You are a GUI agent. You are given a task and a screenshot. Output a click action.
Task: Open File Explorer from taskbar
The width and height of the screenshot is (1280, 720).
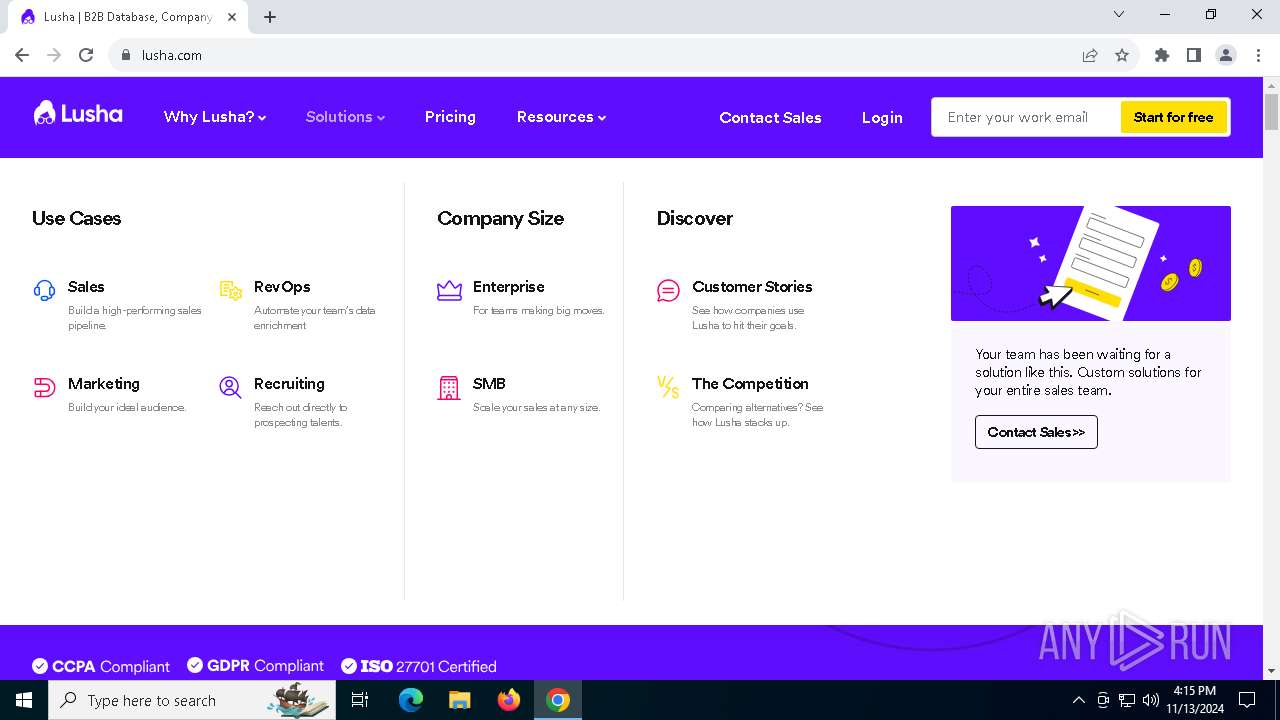(x=460, y=700)
